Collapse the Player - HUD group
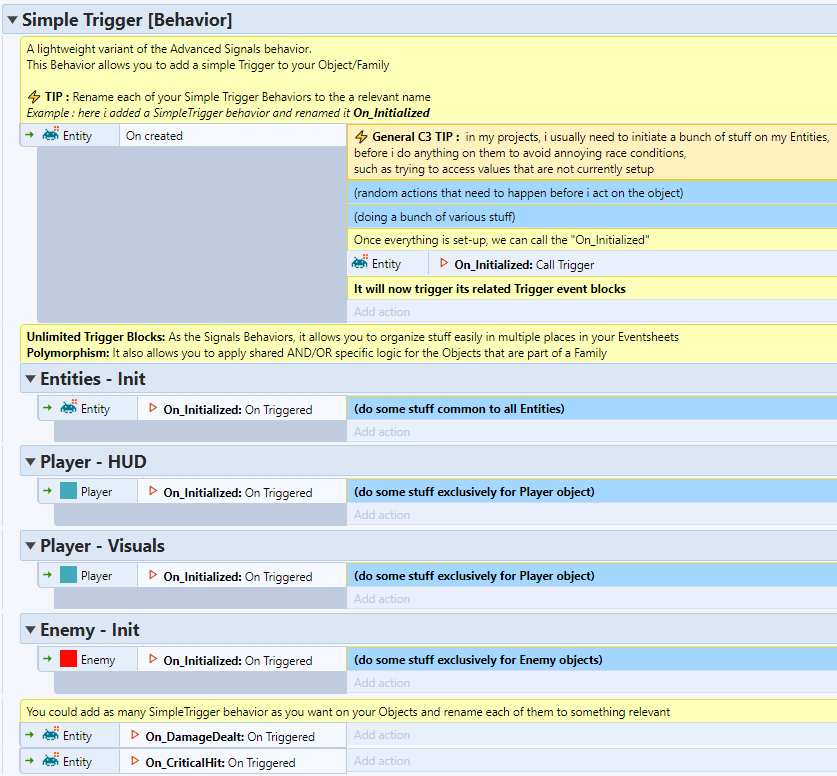This screenshot has width=837, height=776. [30, 462]
